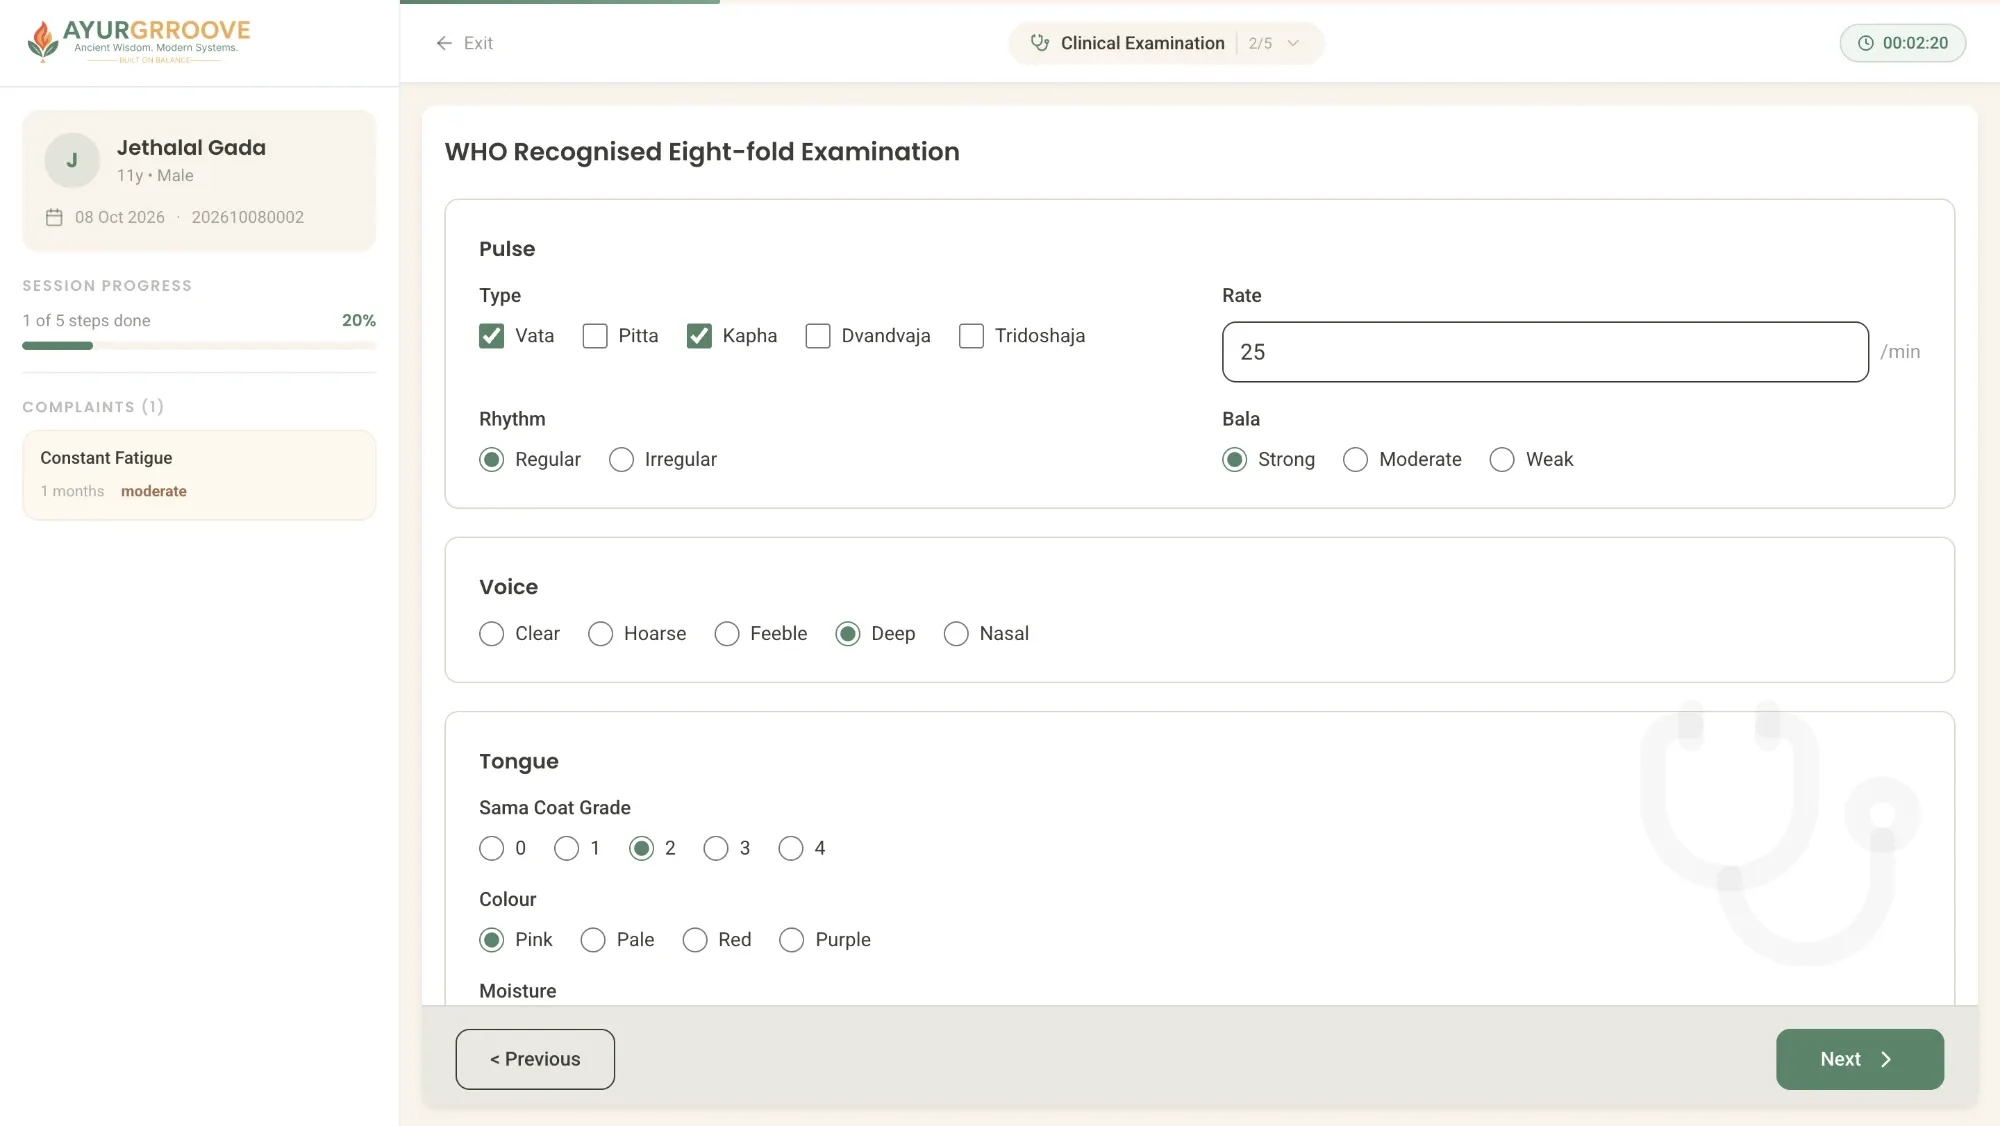Click the 20% progress value
2000x1126 pixels.
(x=359, y=320)
